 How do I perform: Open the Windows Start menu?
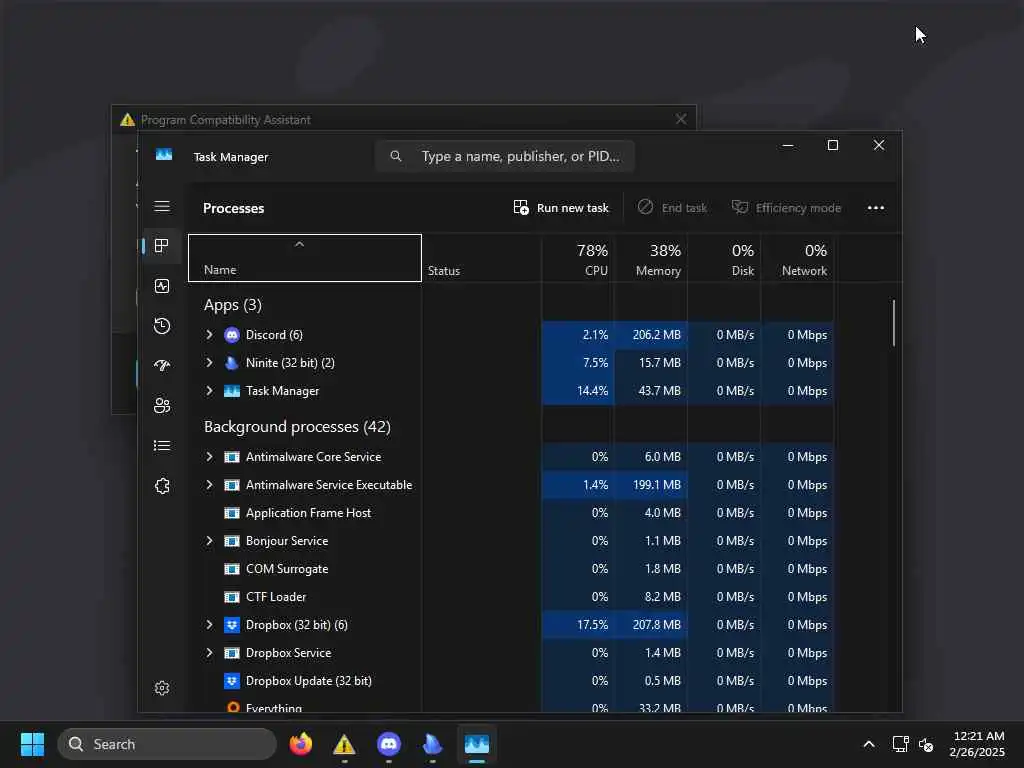(32, 744)
